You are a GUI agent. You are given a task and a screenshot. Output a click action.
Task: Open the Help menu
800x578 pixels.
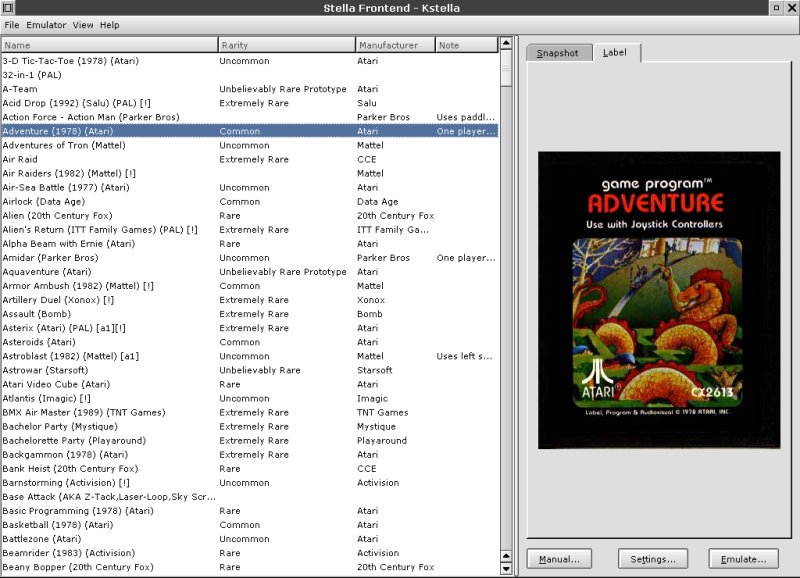coord(109,25)
